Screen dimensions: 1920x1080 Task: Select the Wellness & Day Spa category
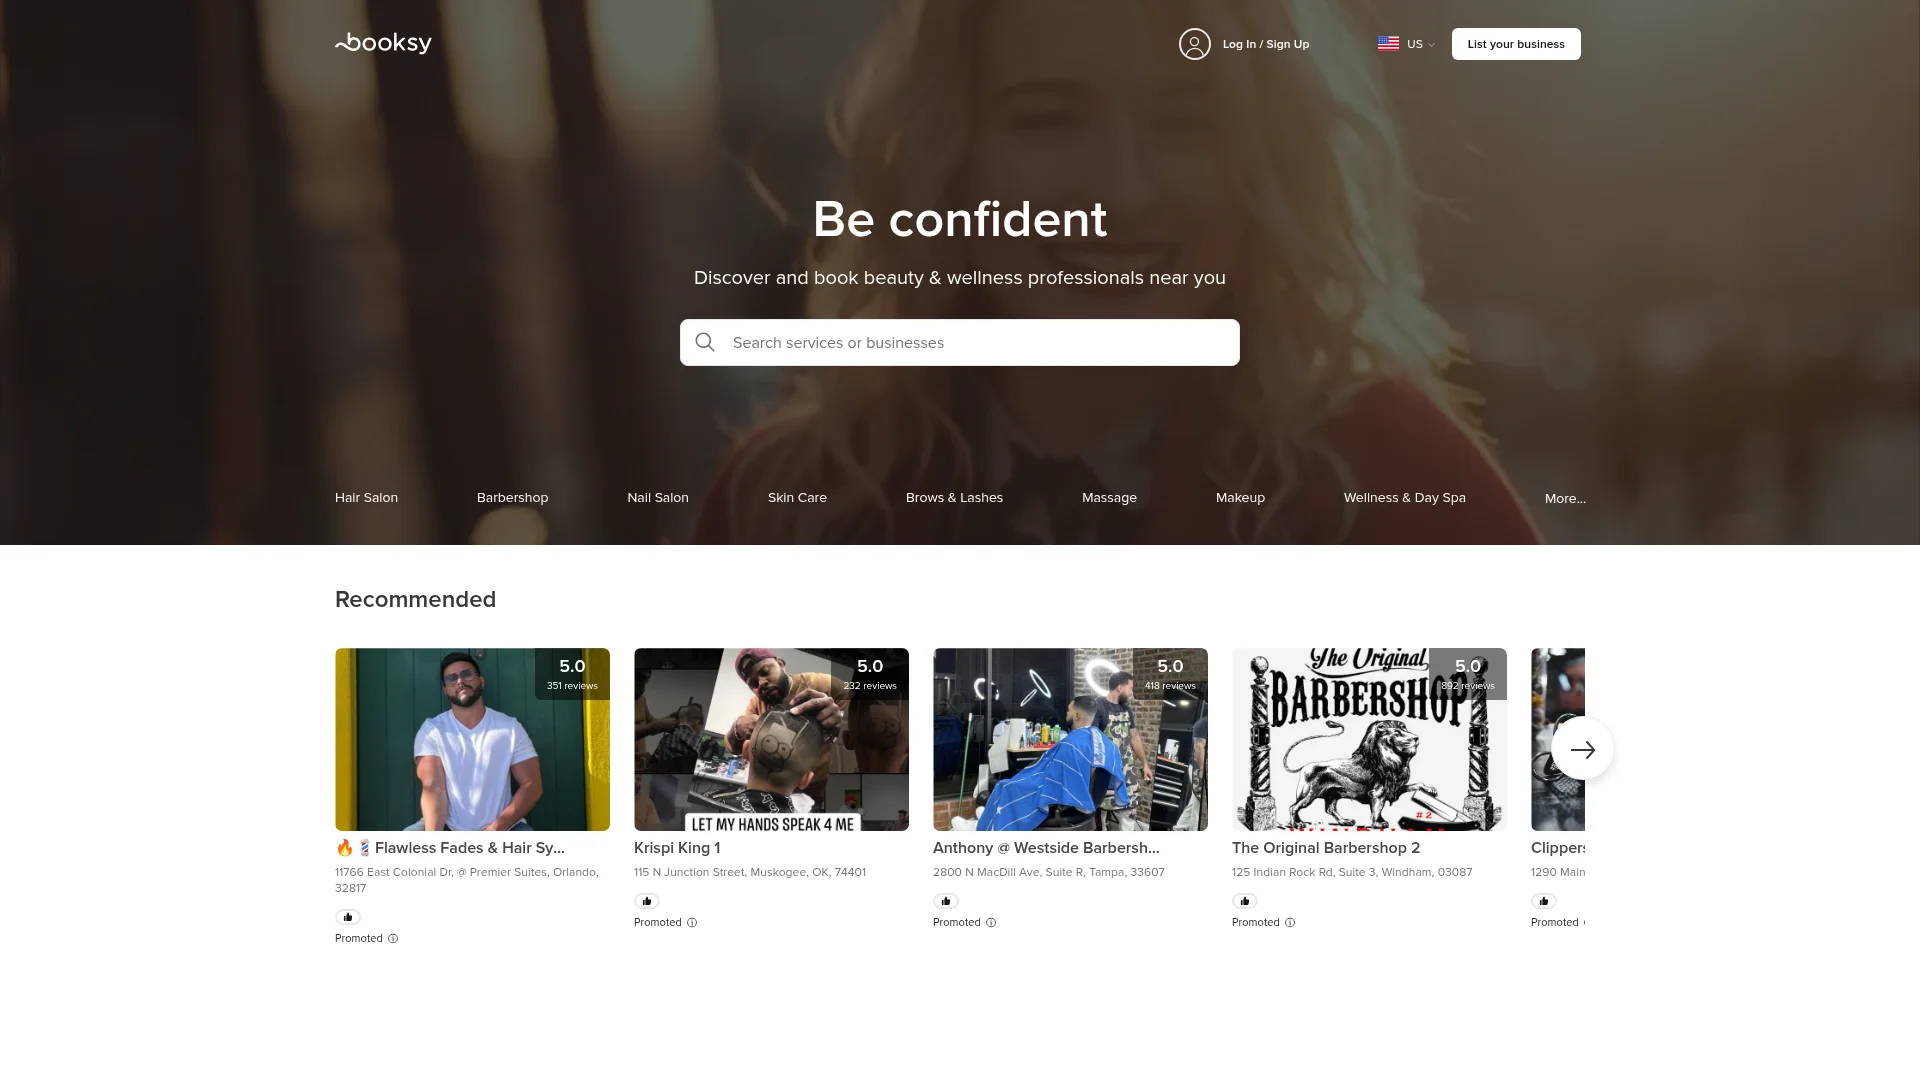pos(1404,497)
